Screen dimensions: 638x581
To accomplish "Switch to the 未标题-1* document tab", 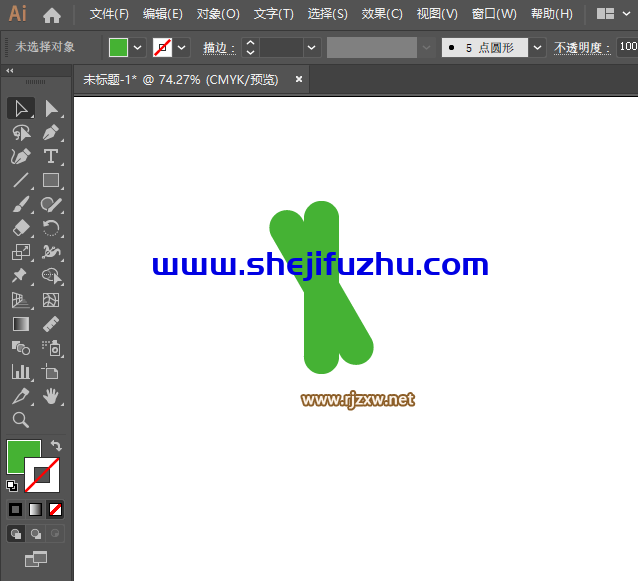I will pyautogui.click(x=181, y=79).
